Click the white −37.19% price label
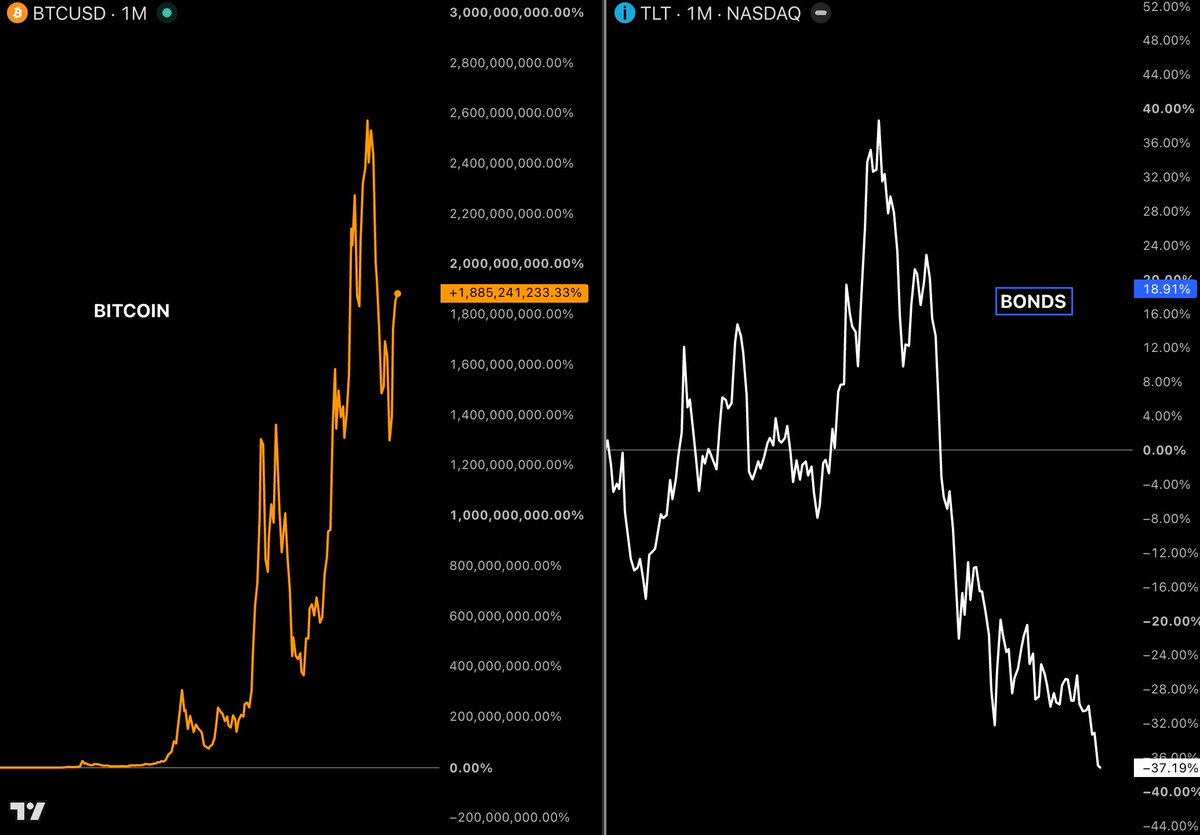 pos(1166,768)
